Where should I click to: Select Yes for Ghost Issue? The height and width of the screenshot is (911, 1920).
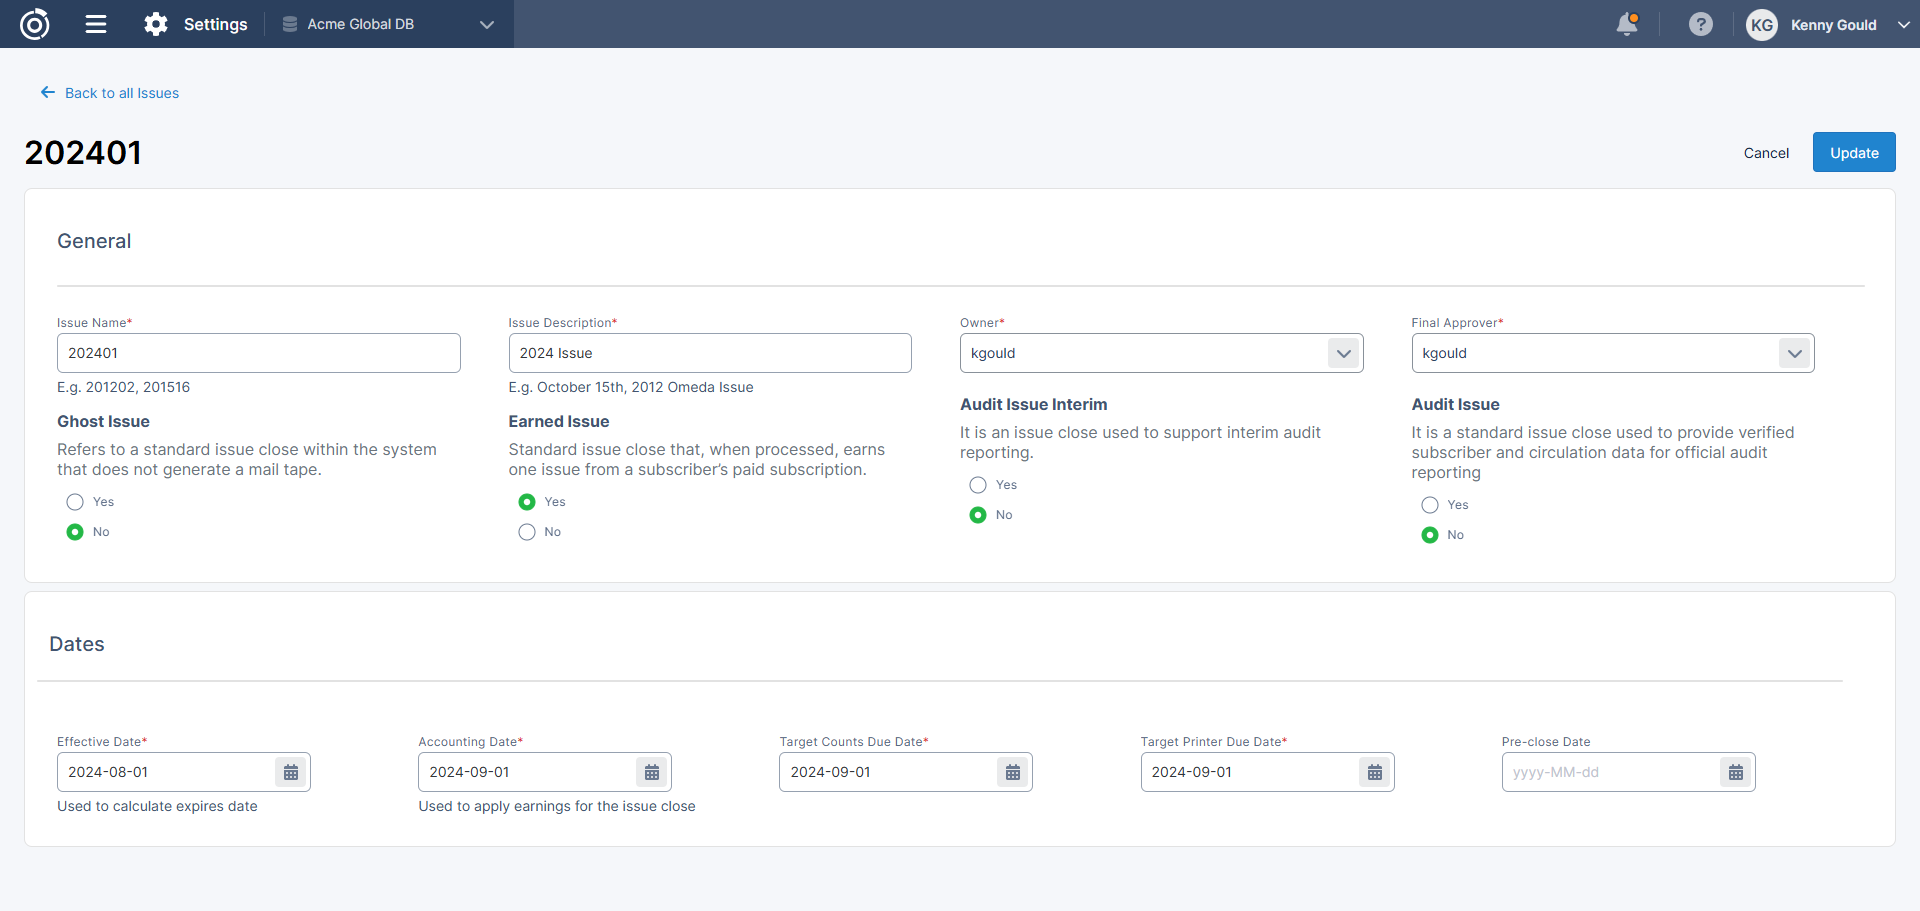pyautogui.click(x=75, y=502)
